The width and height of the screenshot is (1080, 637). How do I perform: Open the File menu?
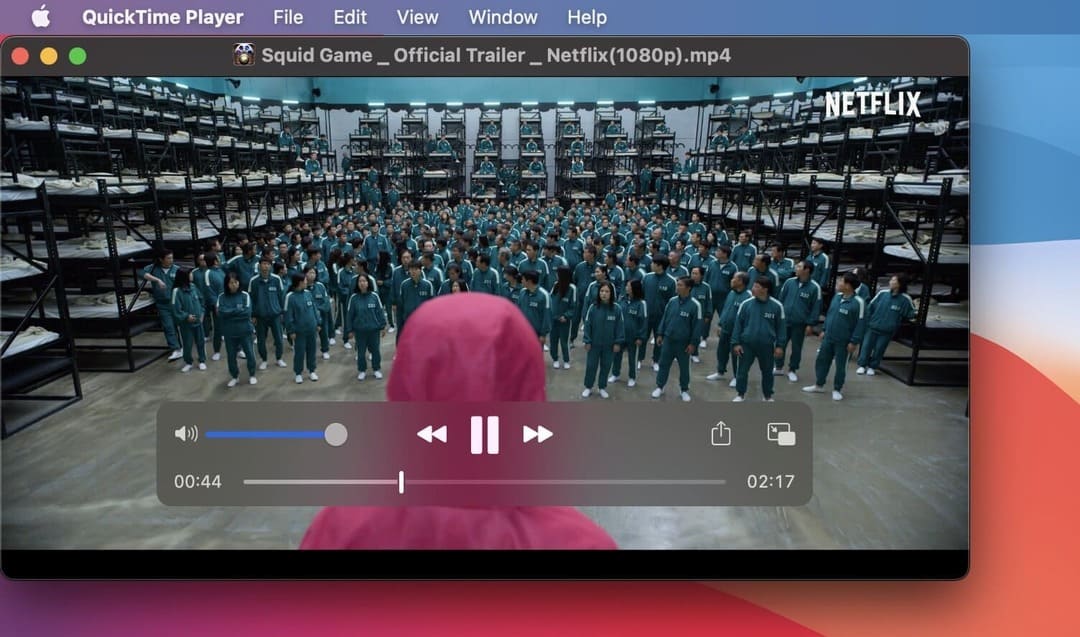point(288,17)
